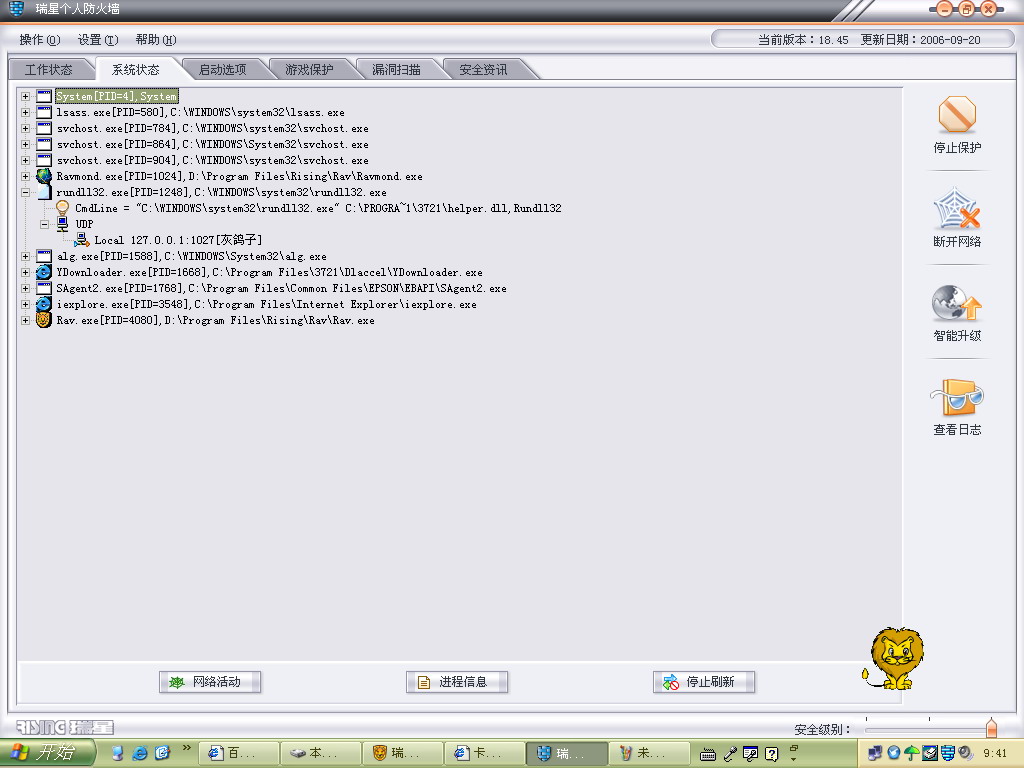1024x768 pixels.
Task: Expand the alg.exe PID=1588 node
Action: pyautogui.click(x=25, y=256)
